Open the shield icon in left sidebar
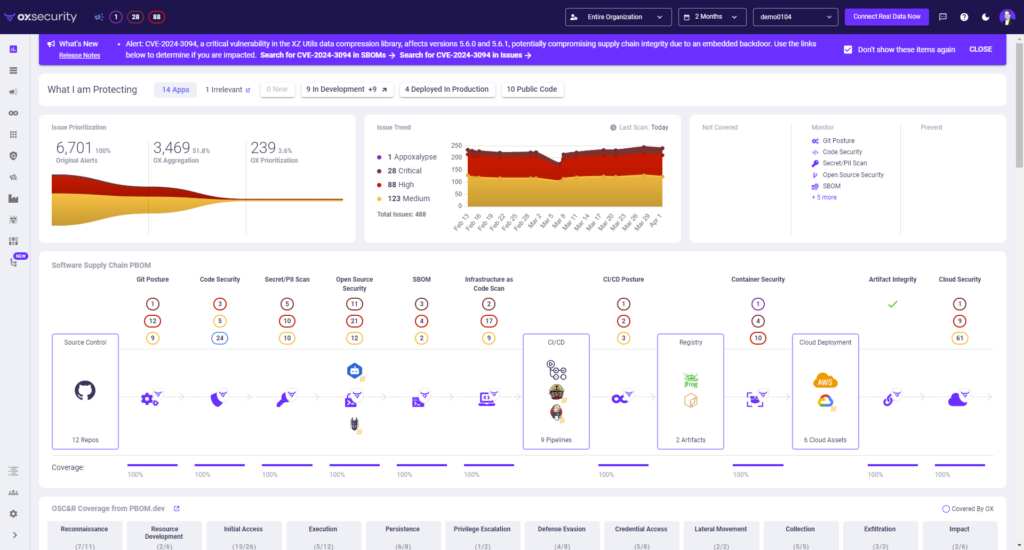This screenshot has width=1024, height=550. tap(13, 156)
